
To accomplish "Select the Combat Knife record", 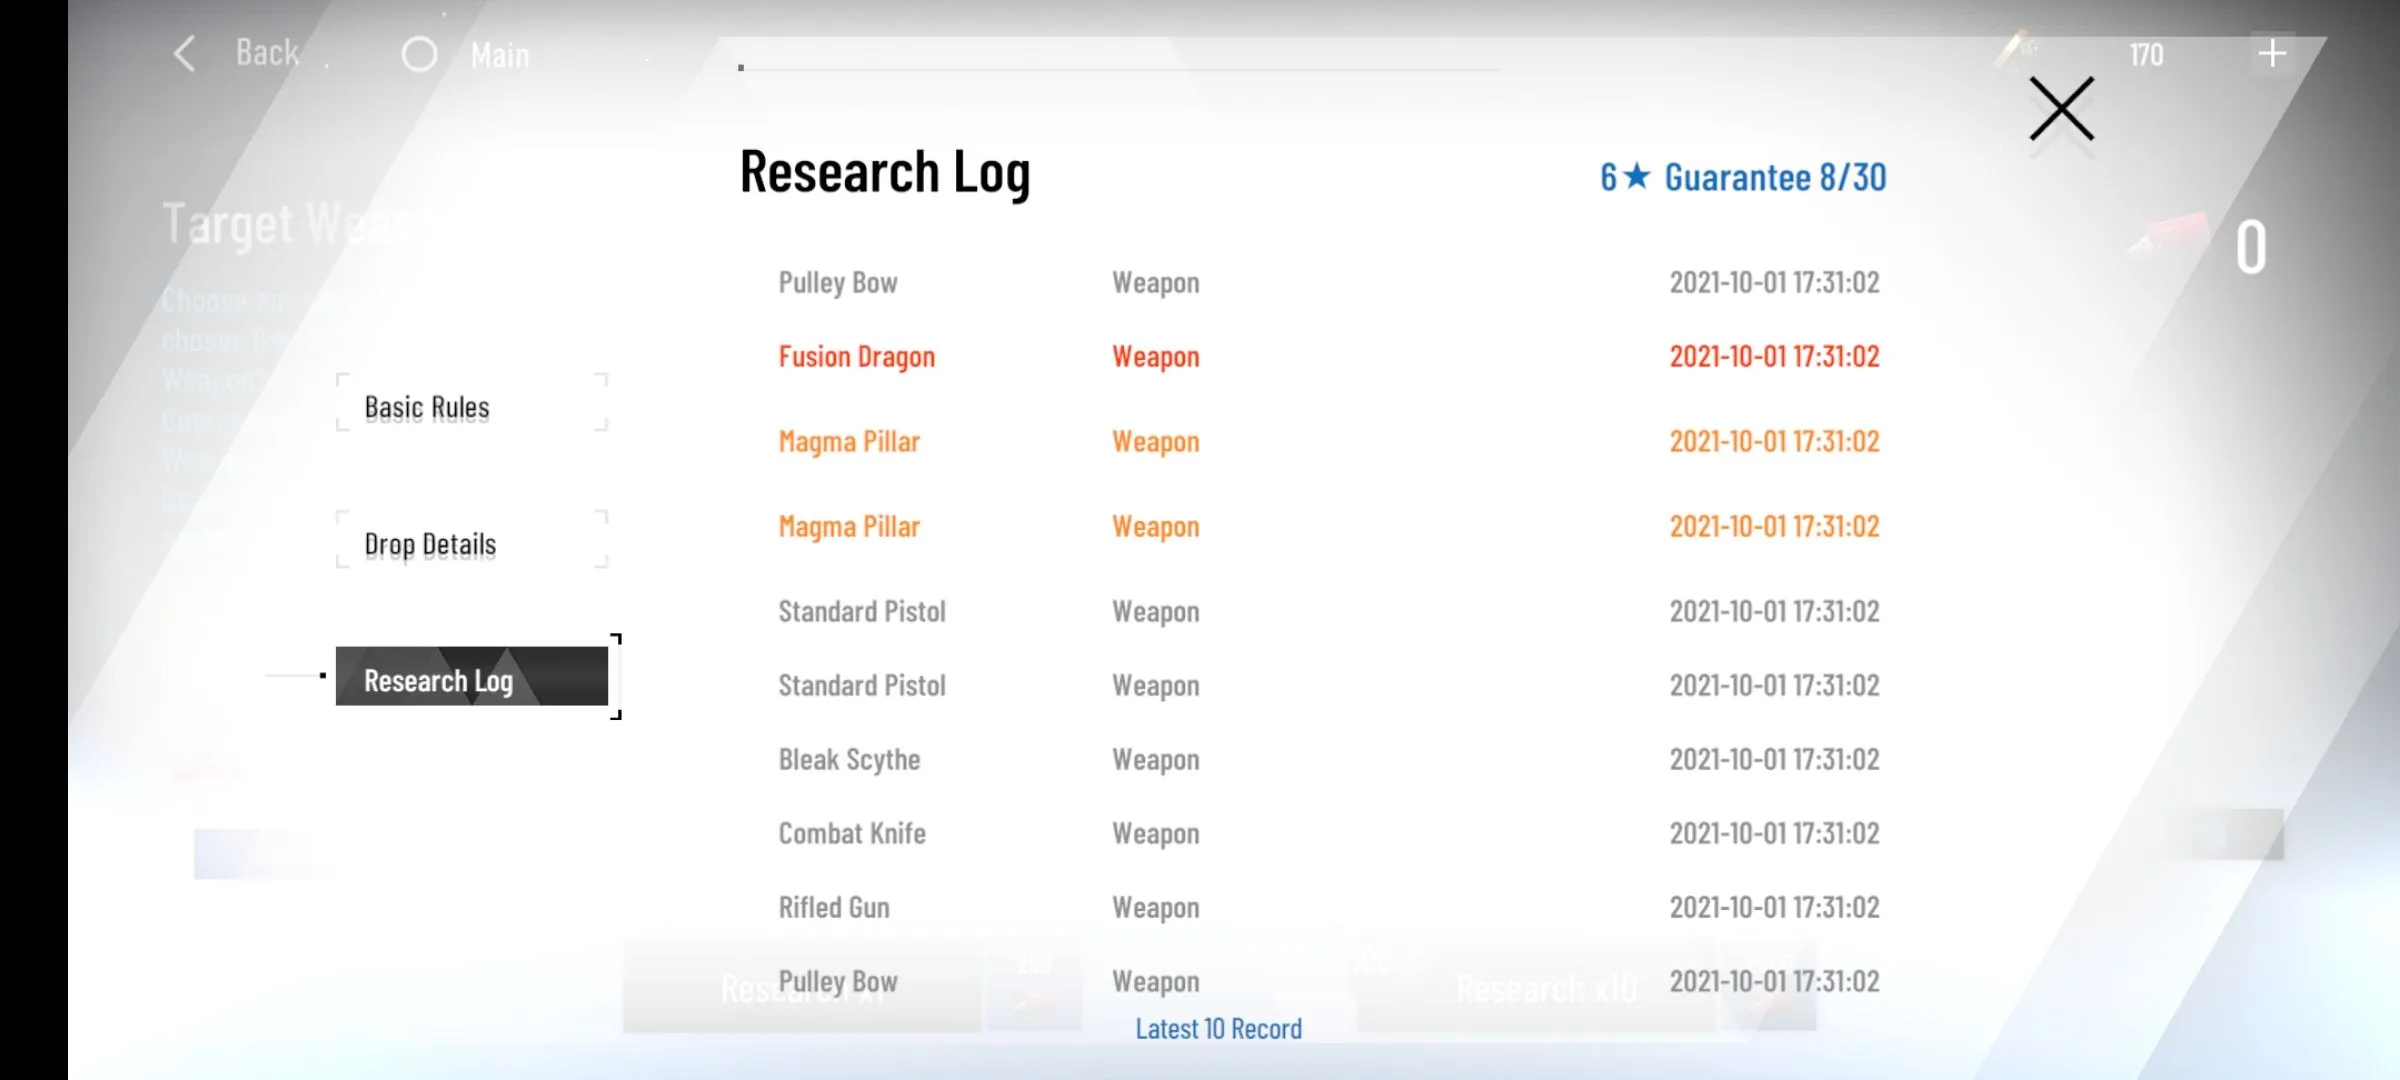I will [x=852, y=834].
